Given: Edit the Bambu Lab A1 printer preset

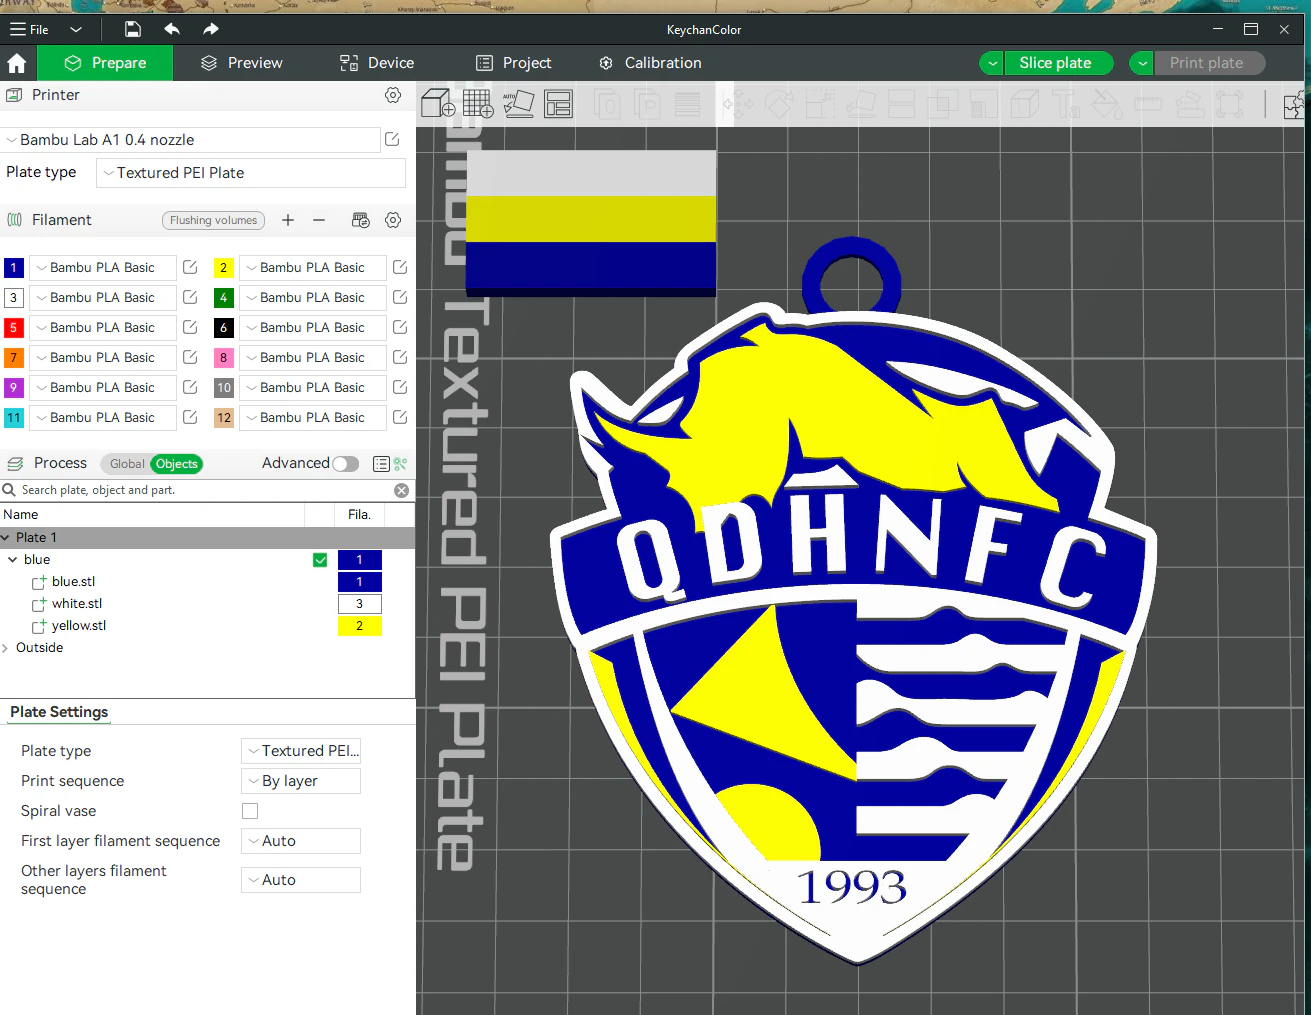Looking at the screenshot, I should pyautogui.click(x=392, y=140).
